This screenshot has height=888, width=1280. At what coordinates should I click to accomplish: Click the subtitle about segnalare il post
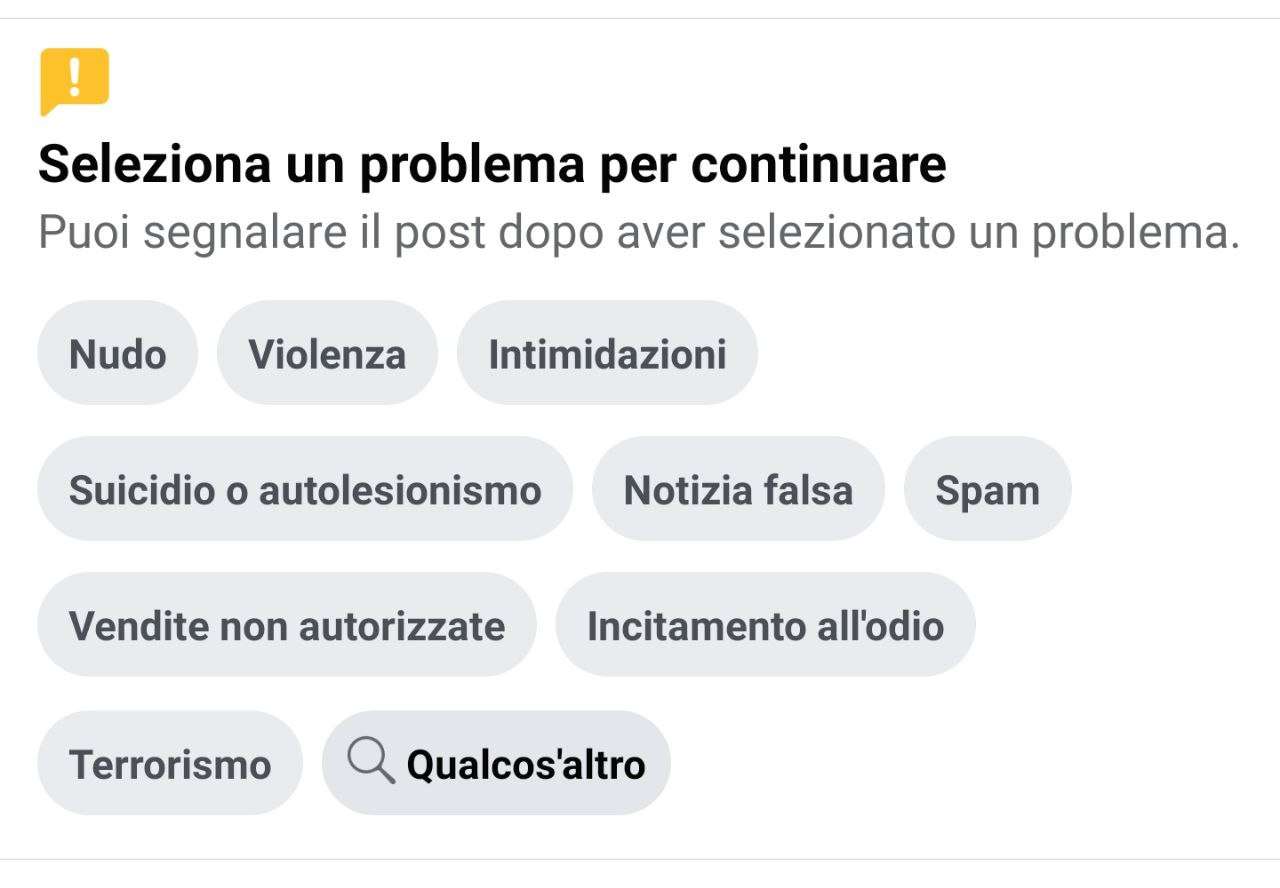pyautogui.click(x=639, y=233)
